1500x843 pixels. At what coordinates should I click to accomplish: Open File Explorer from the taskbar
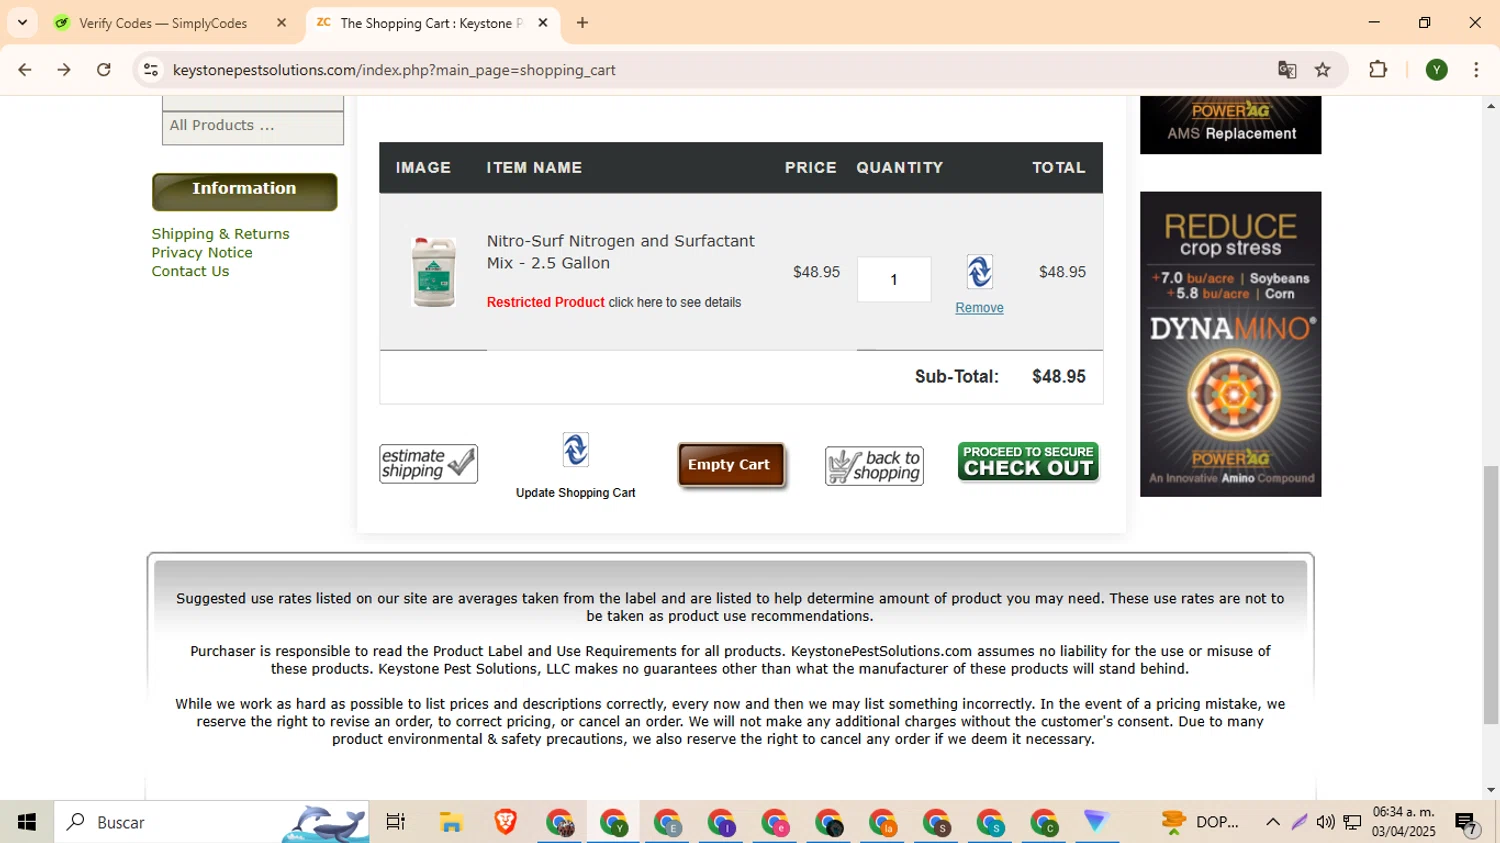point(451,822)
